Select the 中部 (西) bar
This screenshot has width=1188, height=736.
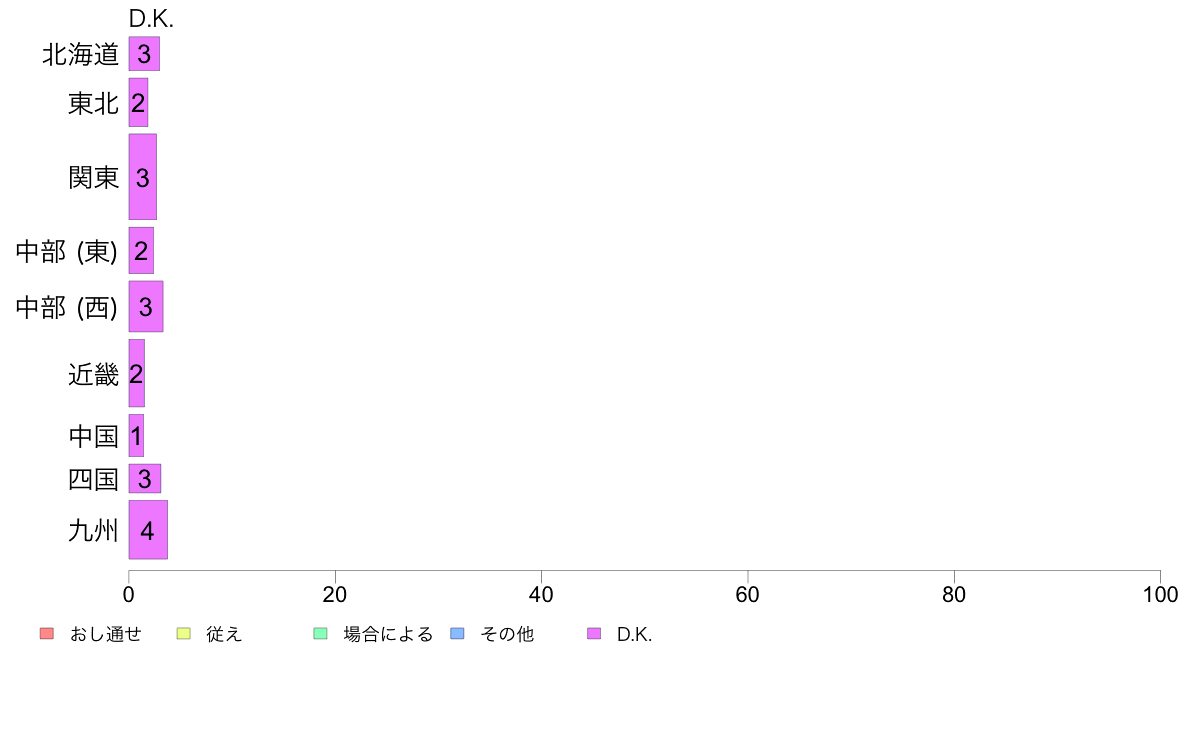(x=145, y=306)
